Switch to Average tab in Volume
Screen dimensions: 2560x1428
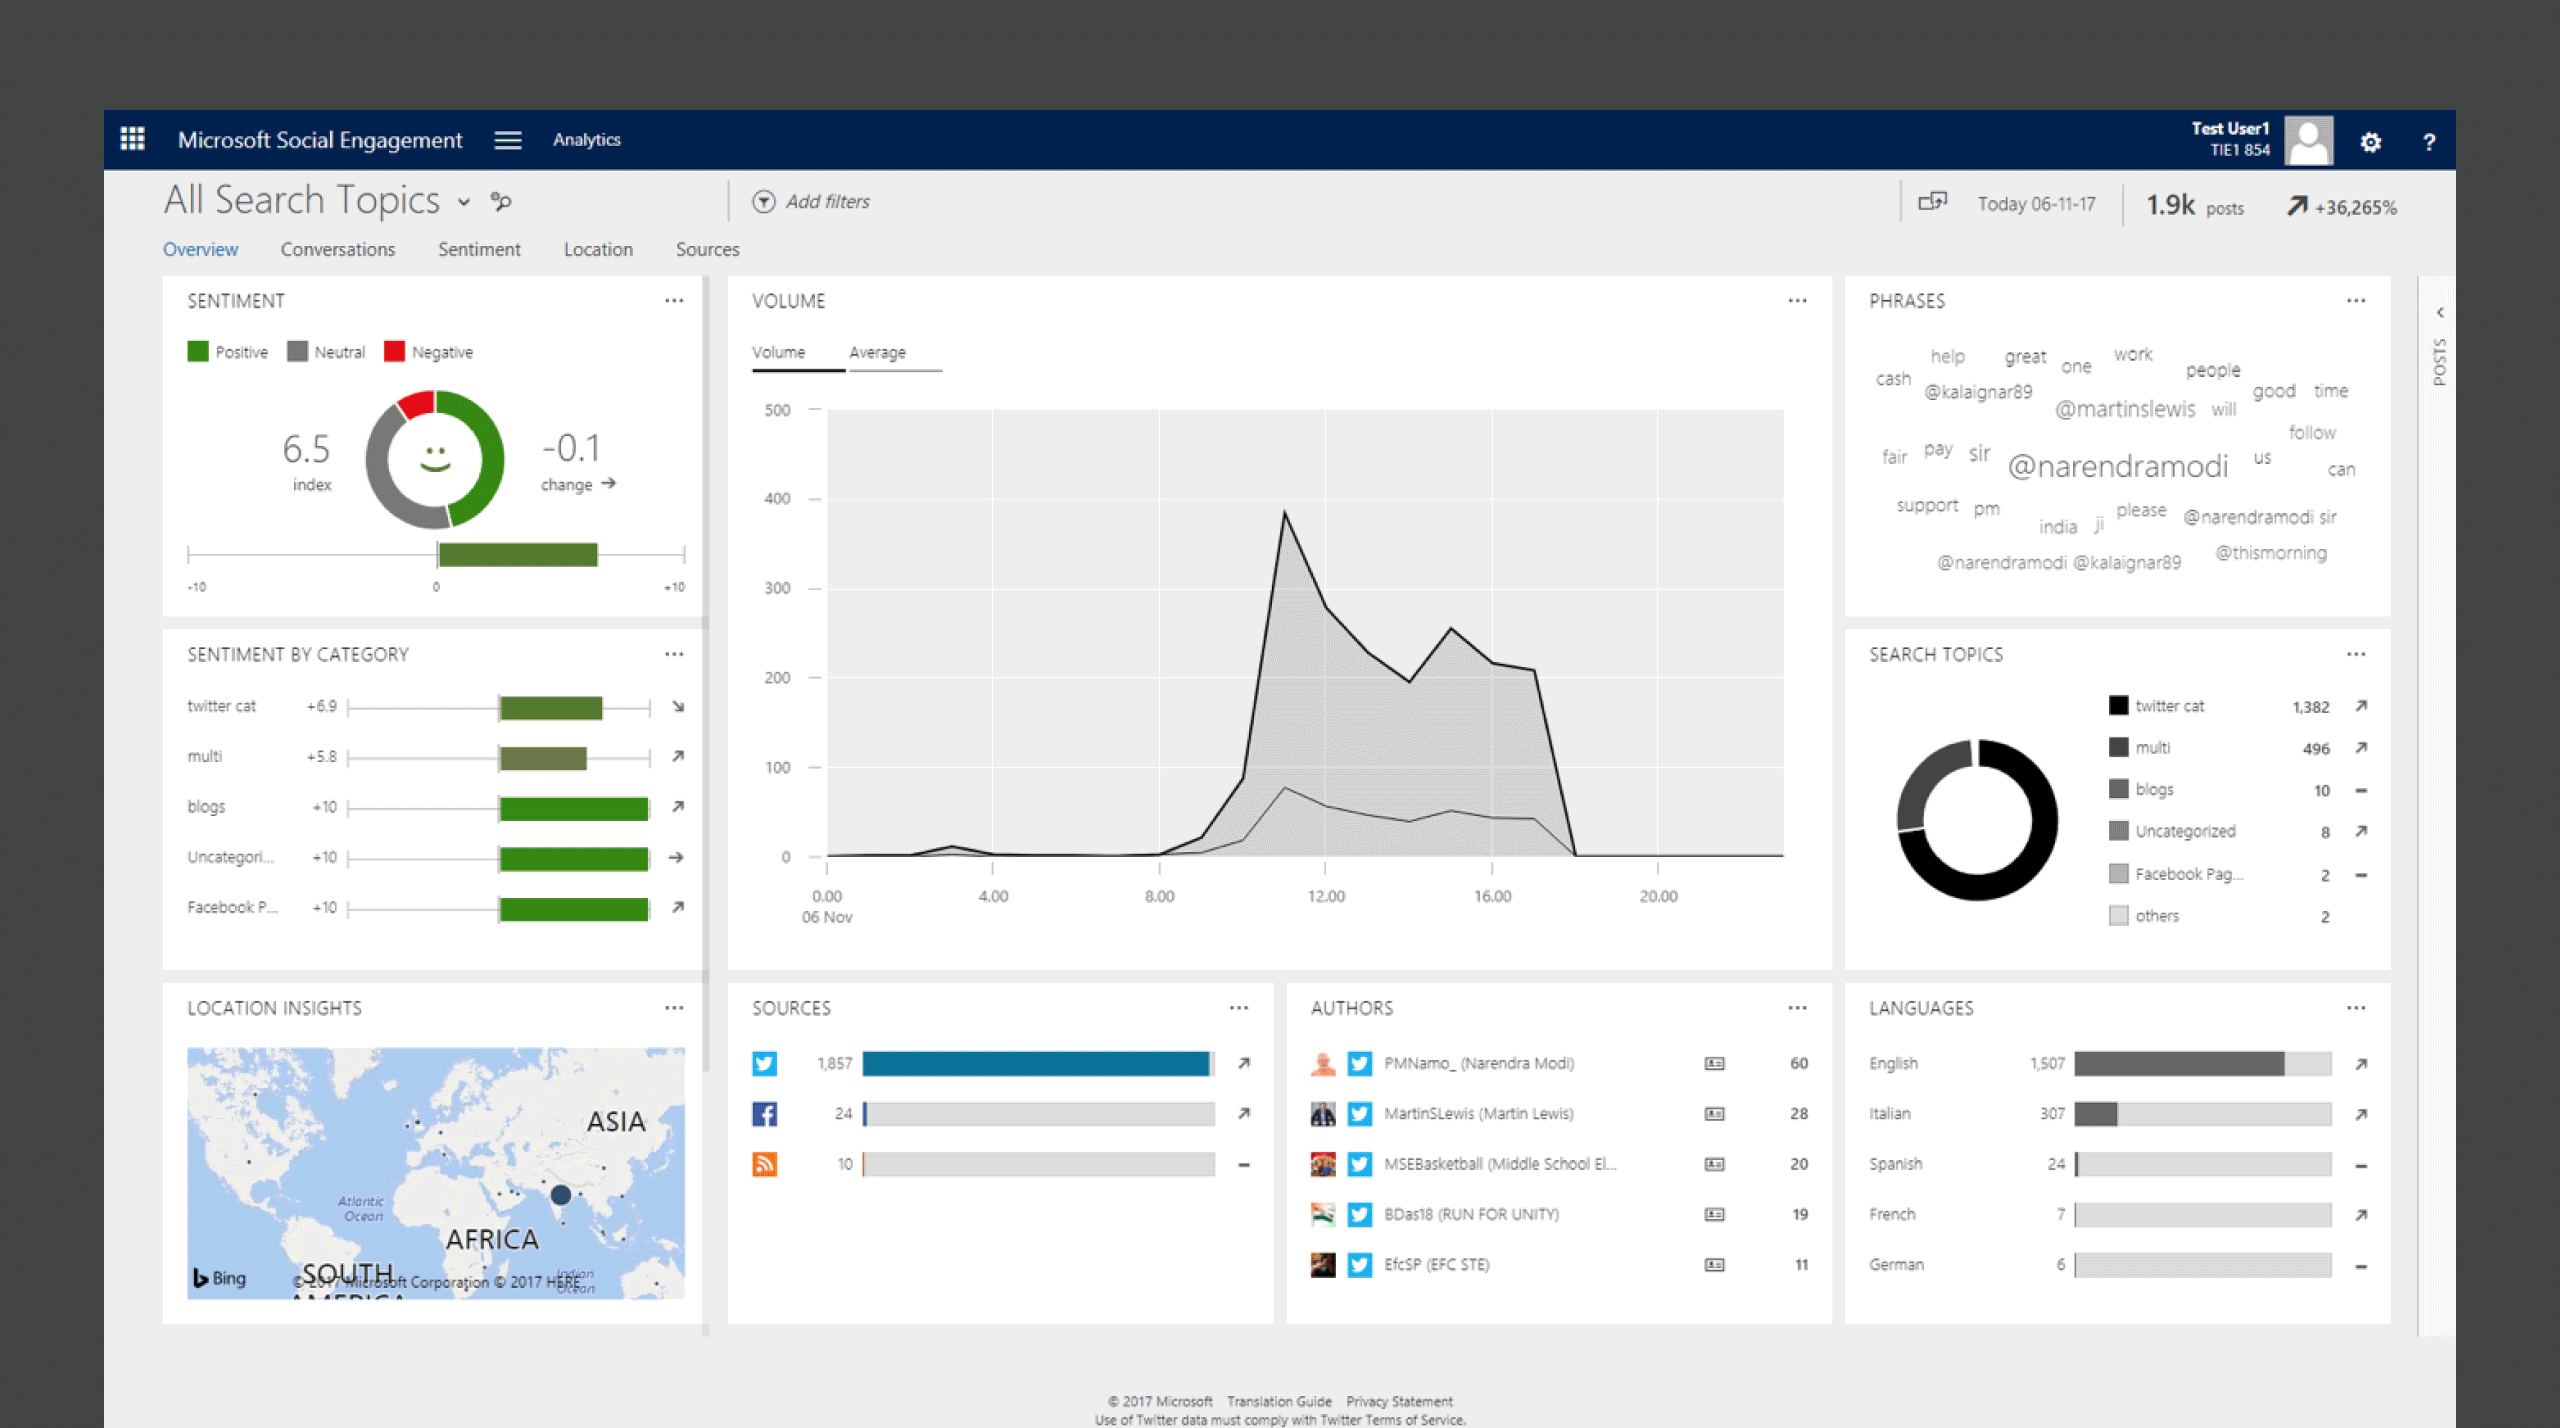point(877,352)
